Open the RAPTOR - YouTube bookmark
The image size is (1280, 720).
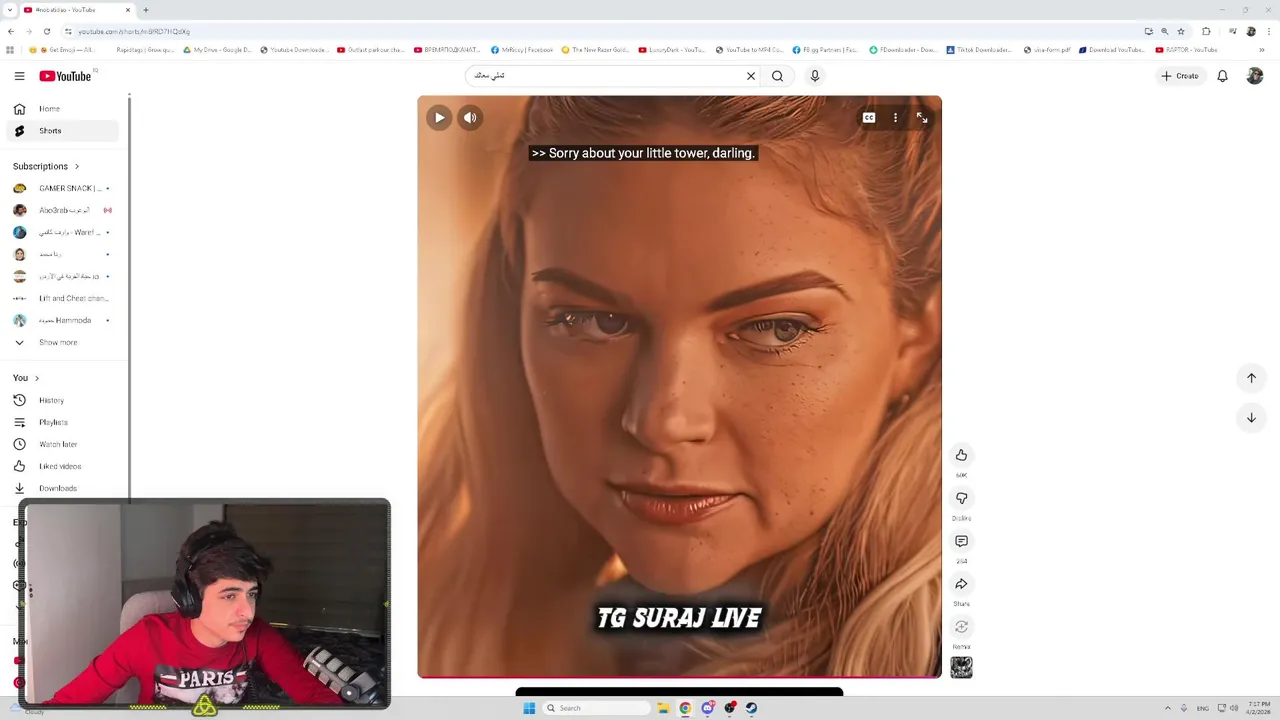point(1187,50)
